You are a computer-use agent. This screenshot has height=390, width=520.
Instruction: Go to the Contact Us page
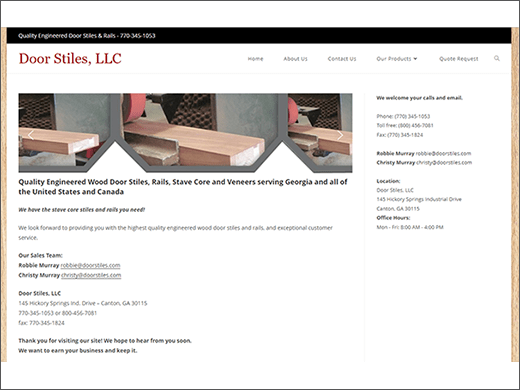tap(342, 59)
